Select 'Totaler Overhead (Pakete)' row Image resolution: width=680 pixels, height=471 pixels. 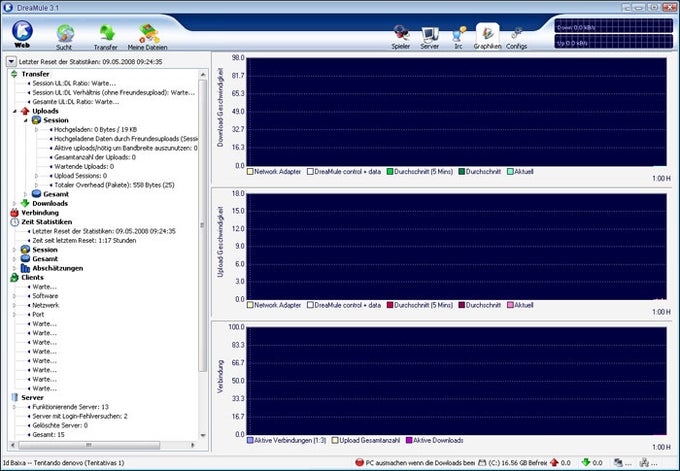114,185
